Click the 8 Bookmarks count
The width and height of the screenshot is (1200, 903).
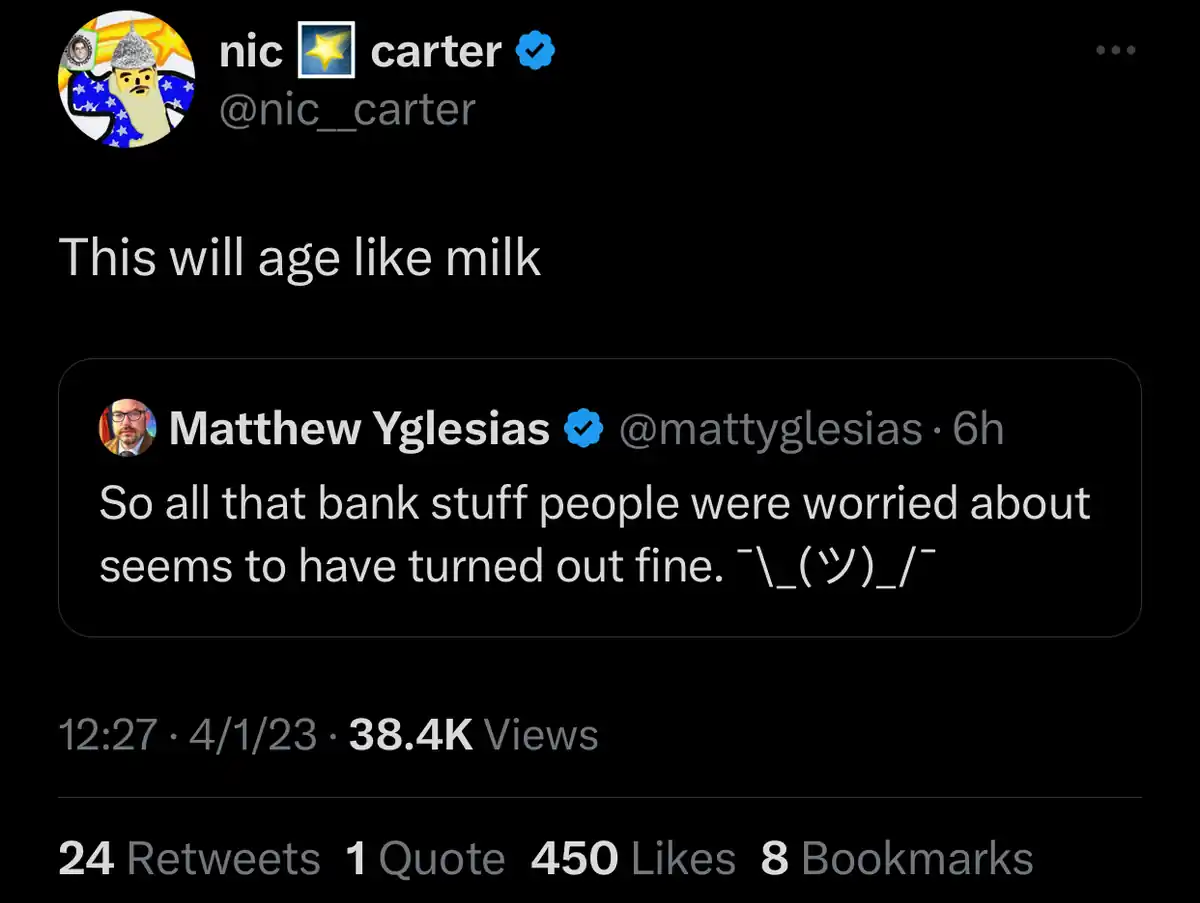tap(897, 859)
